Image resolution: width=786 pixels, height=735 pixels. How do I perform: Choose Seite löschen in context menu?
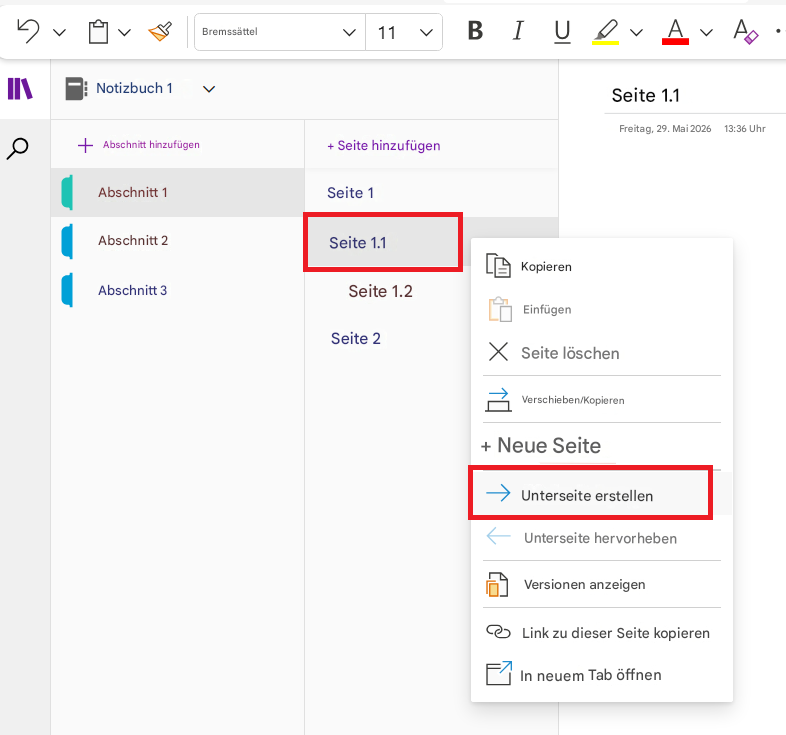[x=602, y=353]
